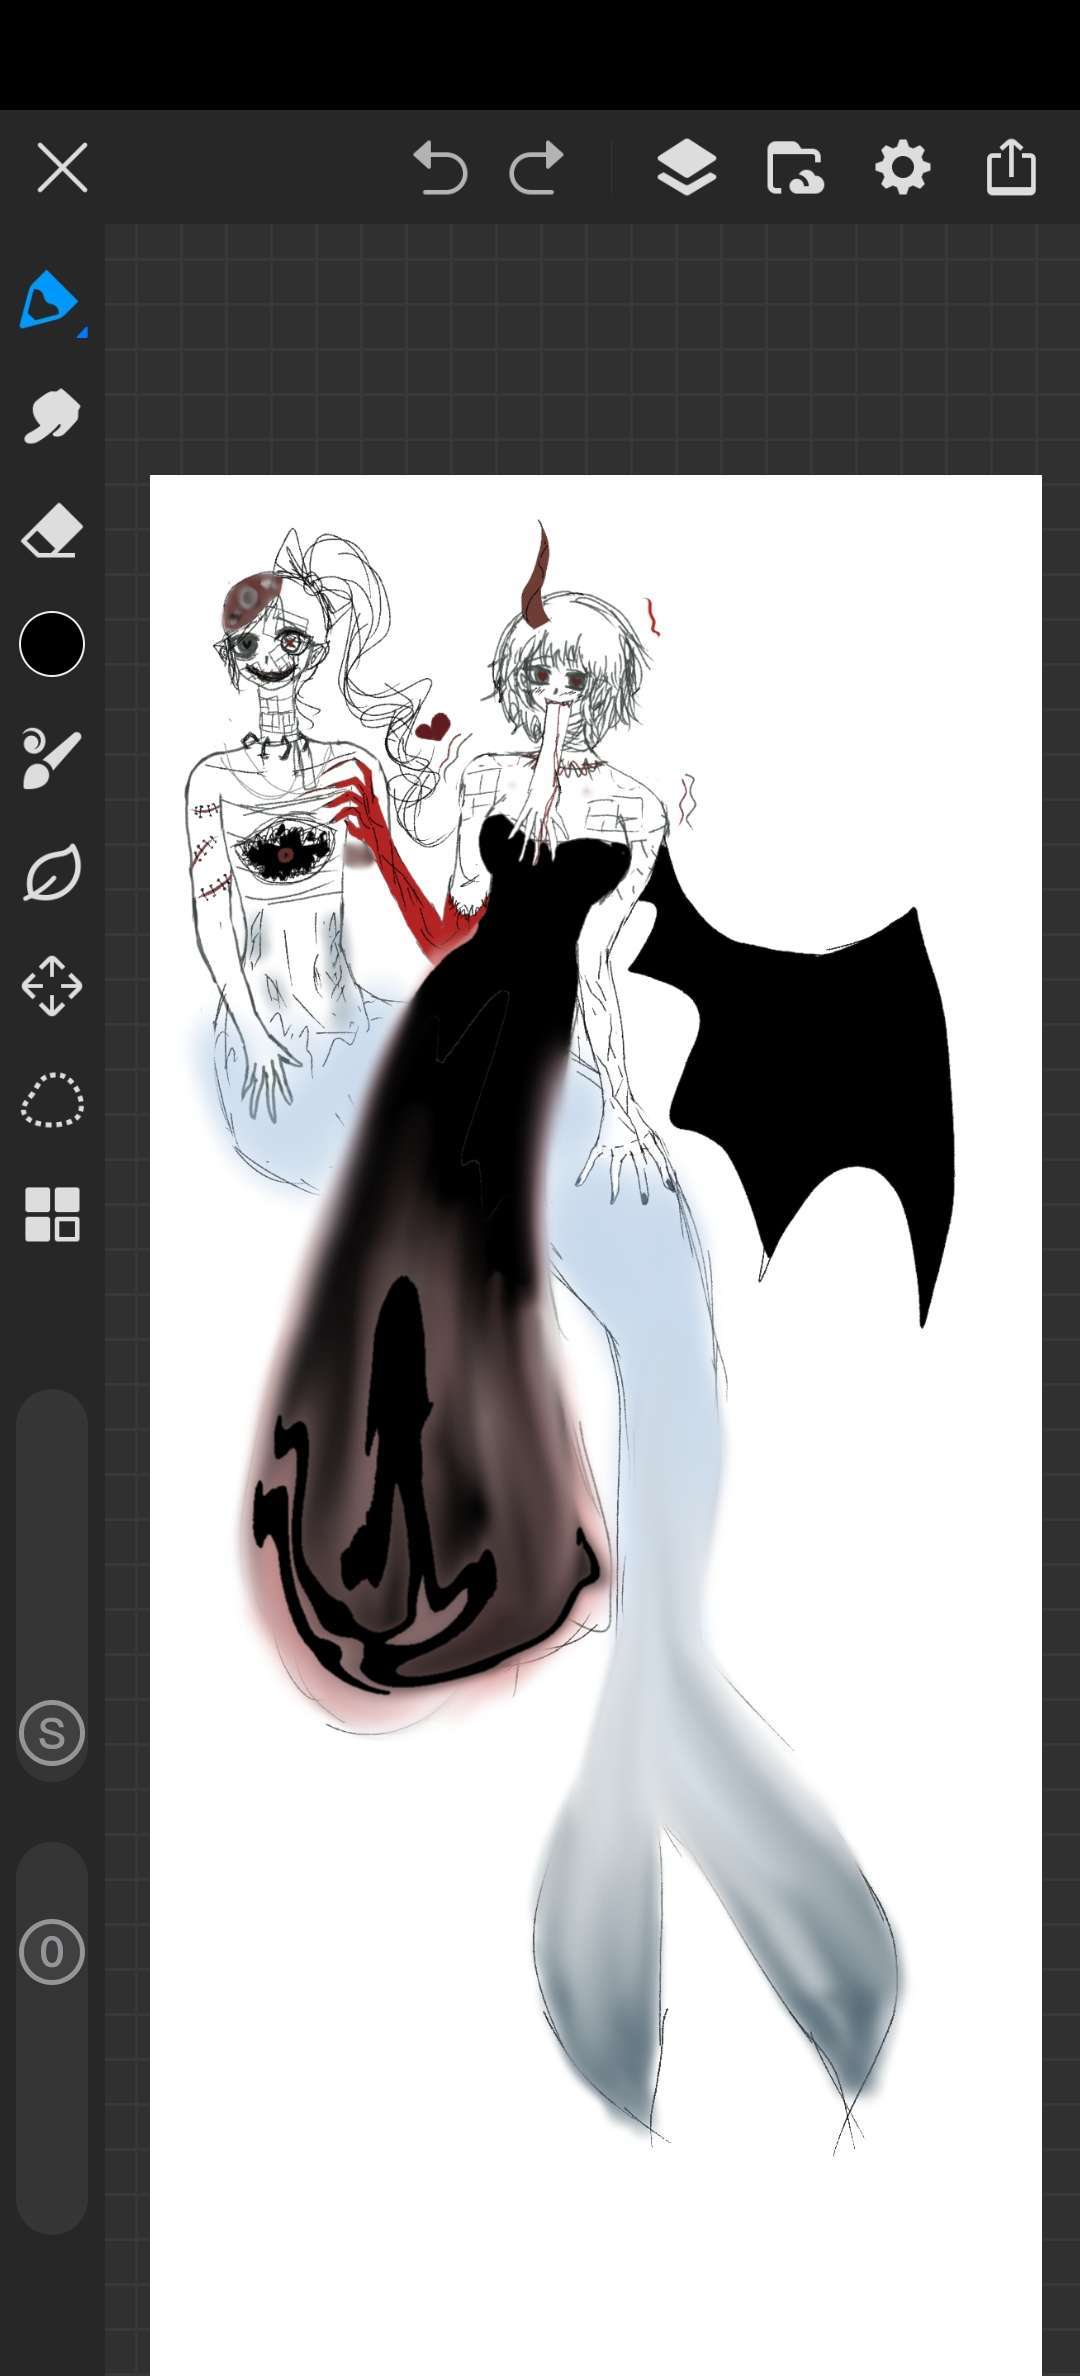
Task: Redo the undone stroke
Action: click(x=537, y=167)
